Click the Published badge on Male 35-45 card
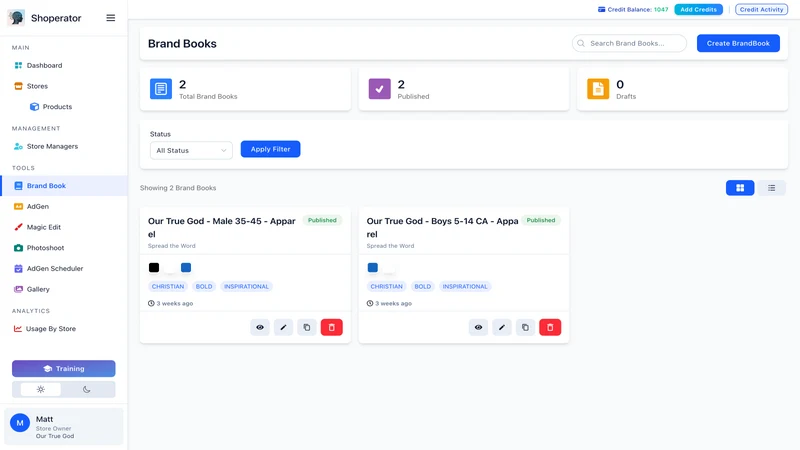Image resolution: width=800 pixels, height=450 pixels. (x=322, y=220)
